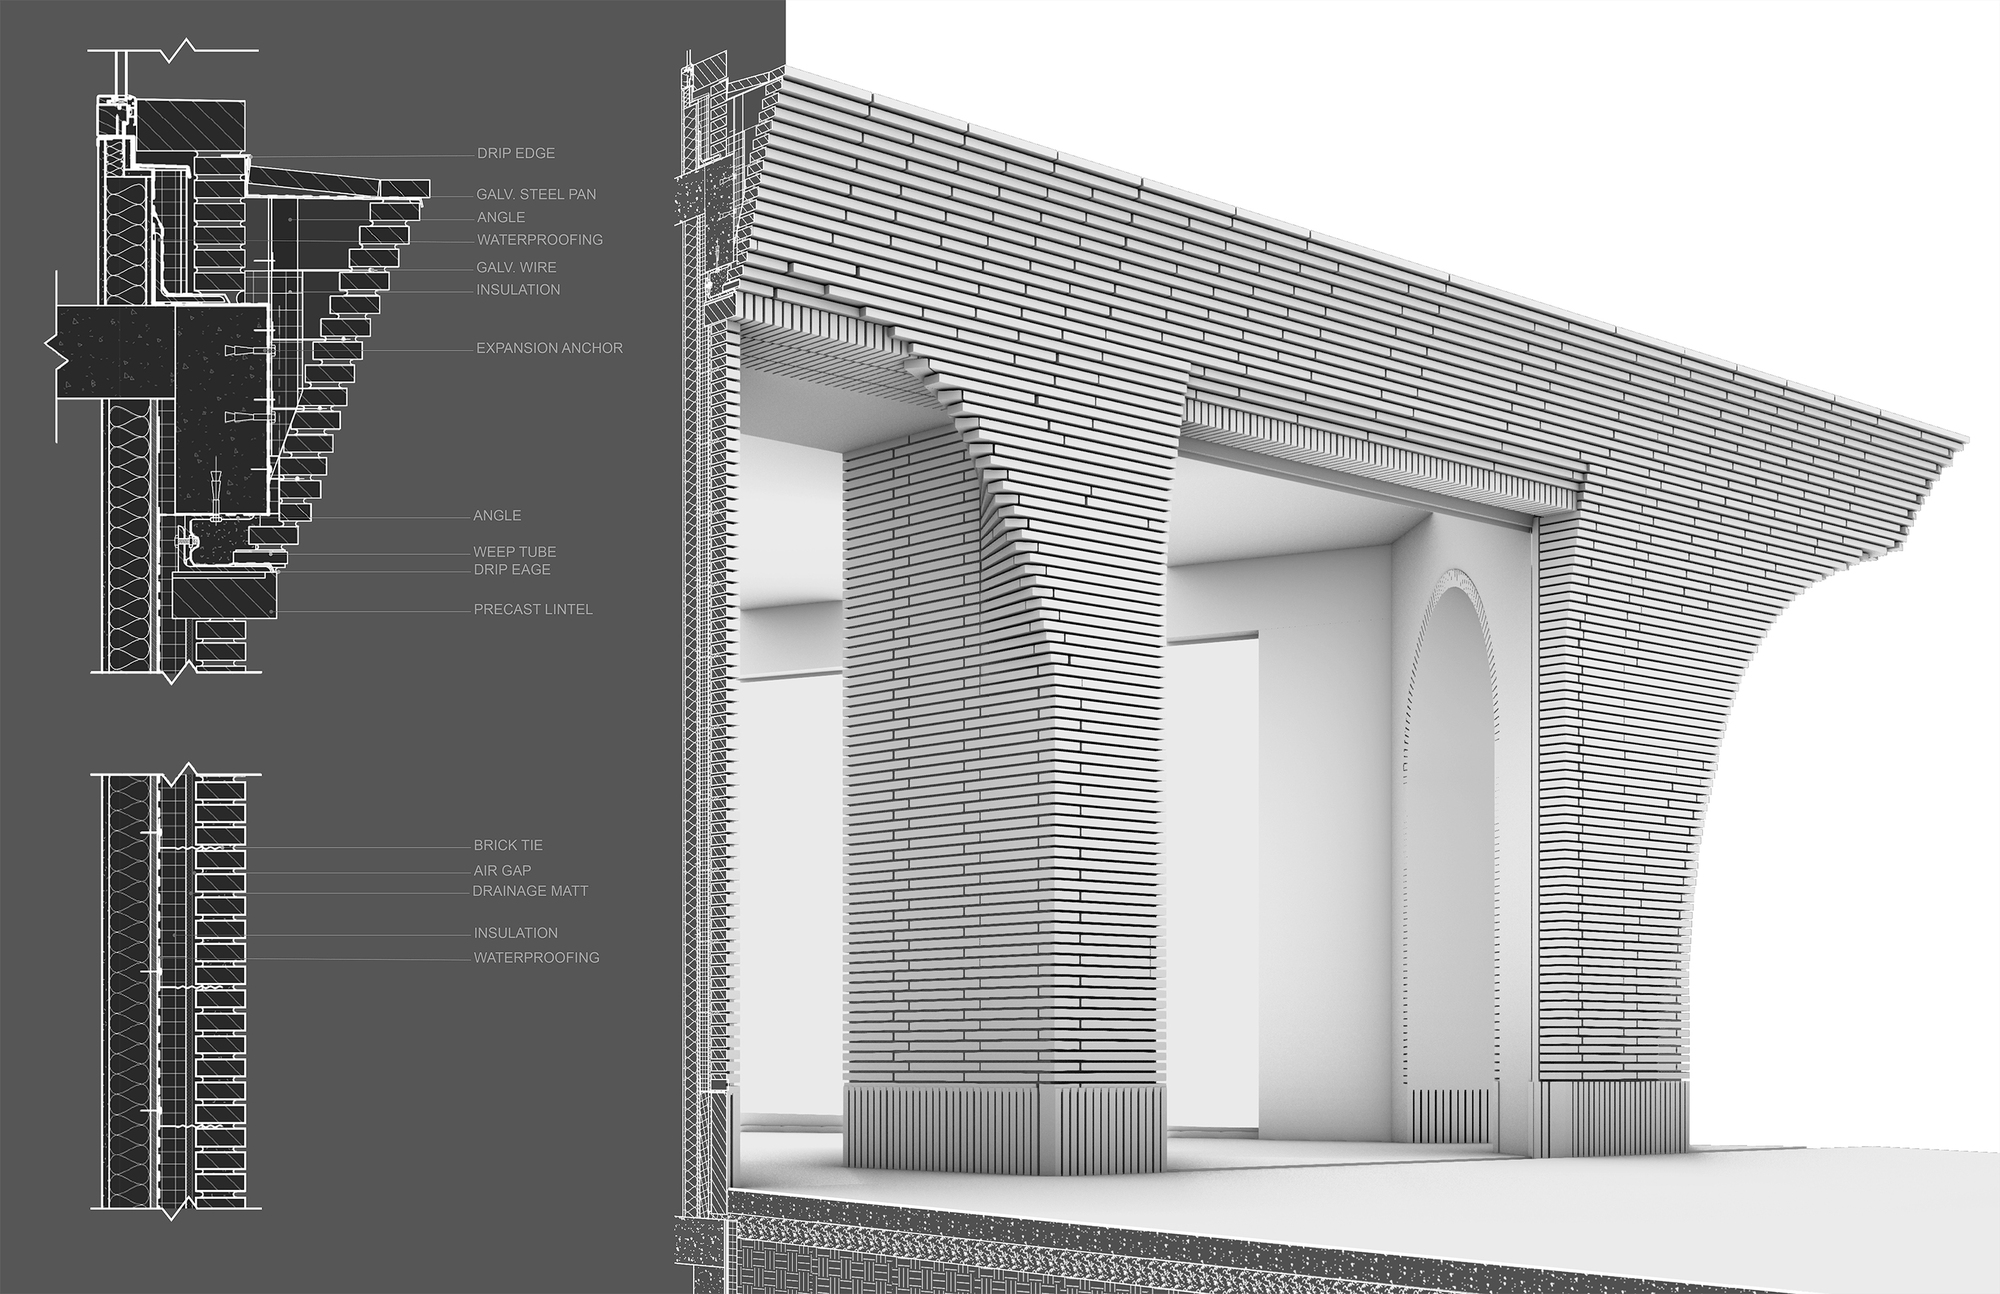The image size is (2000, 1294).
Task: Click the GALV. STEEL PAN label
Action: (535, 194)
